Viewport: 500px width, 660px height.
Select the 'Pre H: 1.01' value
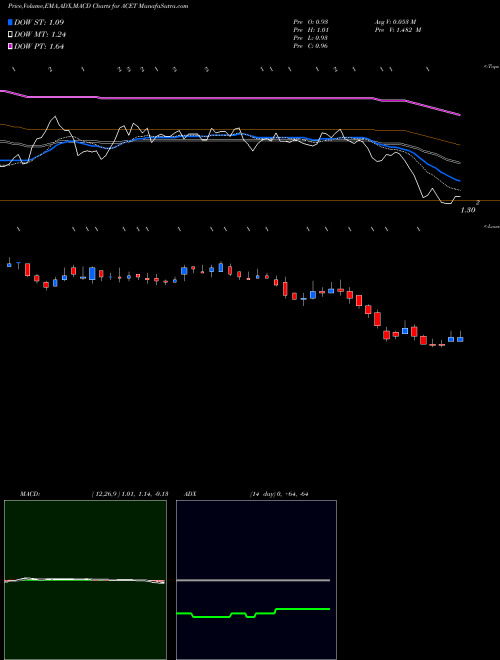point(311,30)
